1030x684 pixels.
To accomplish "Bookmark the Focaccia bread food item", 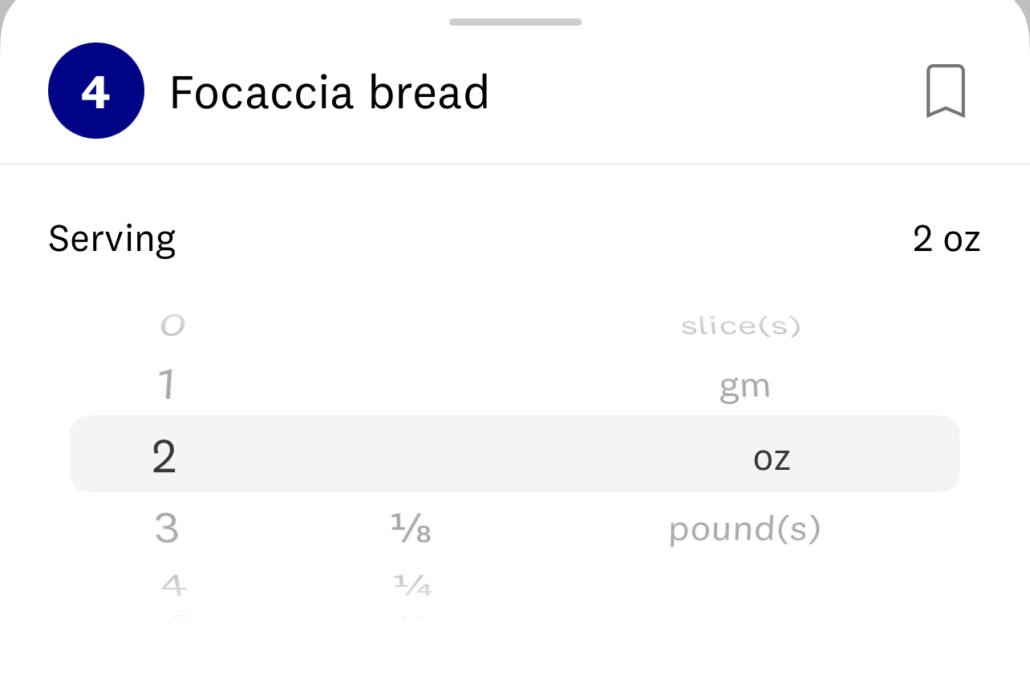I will point(946,90).
